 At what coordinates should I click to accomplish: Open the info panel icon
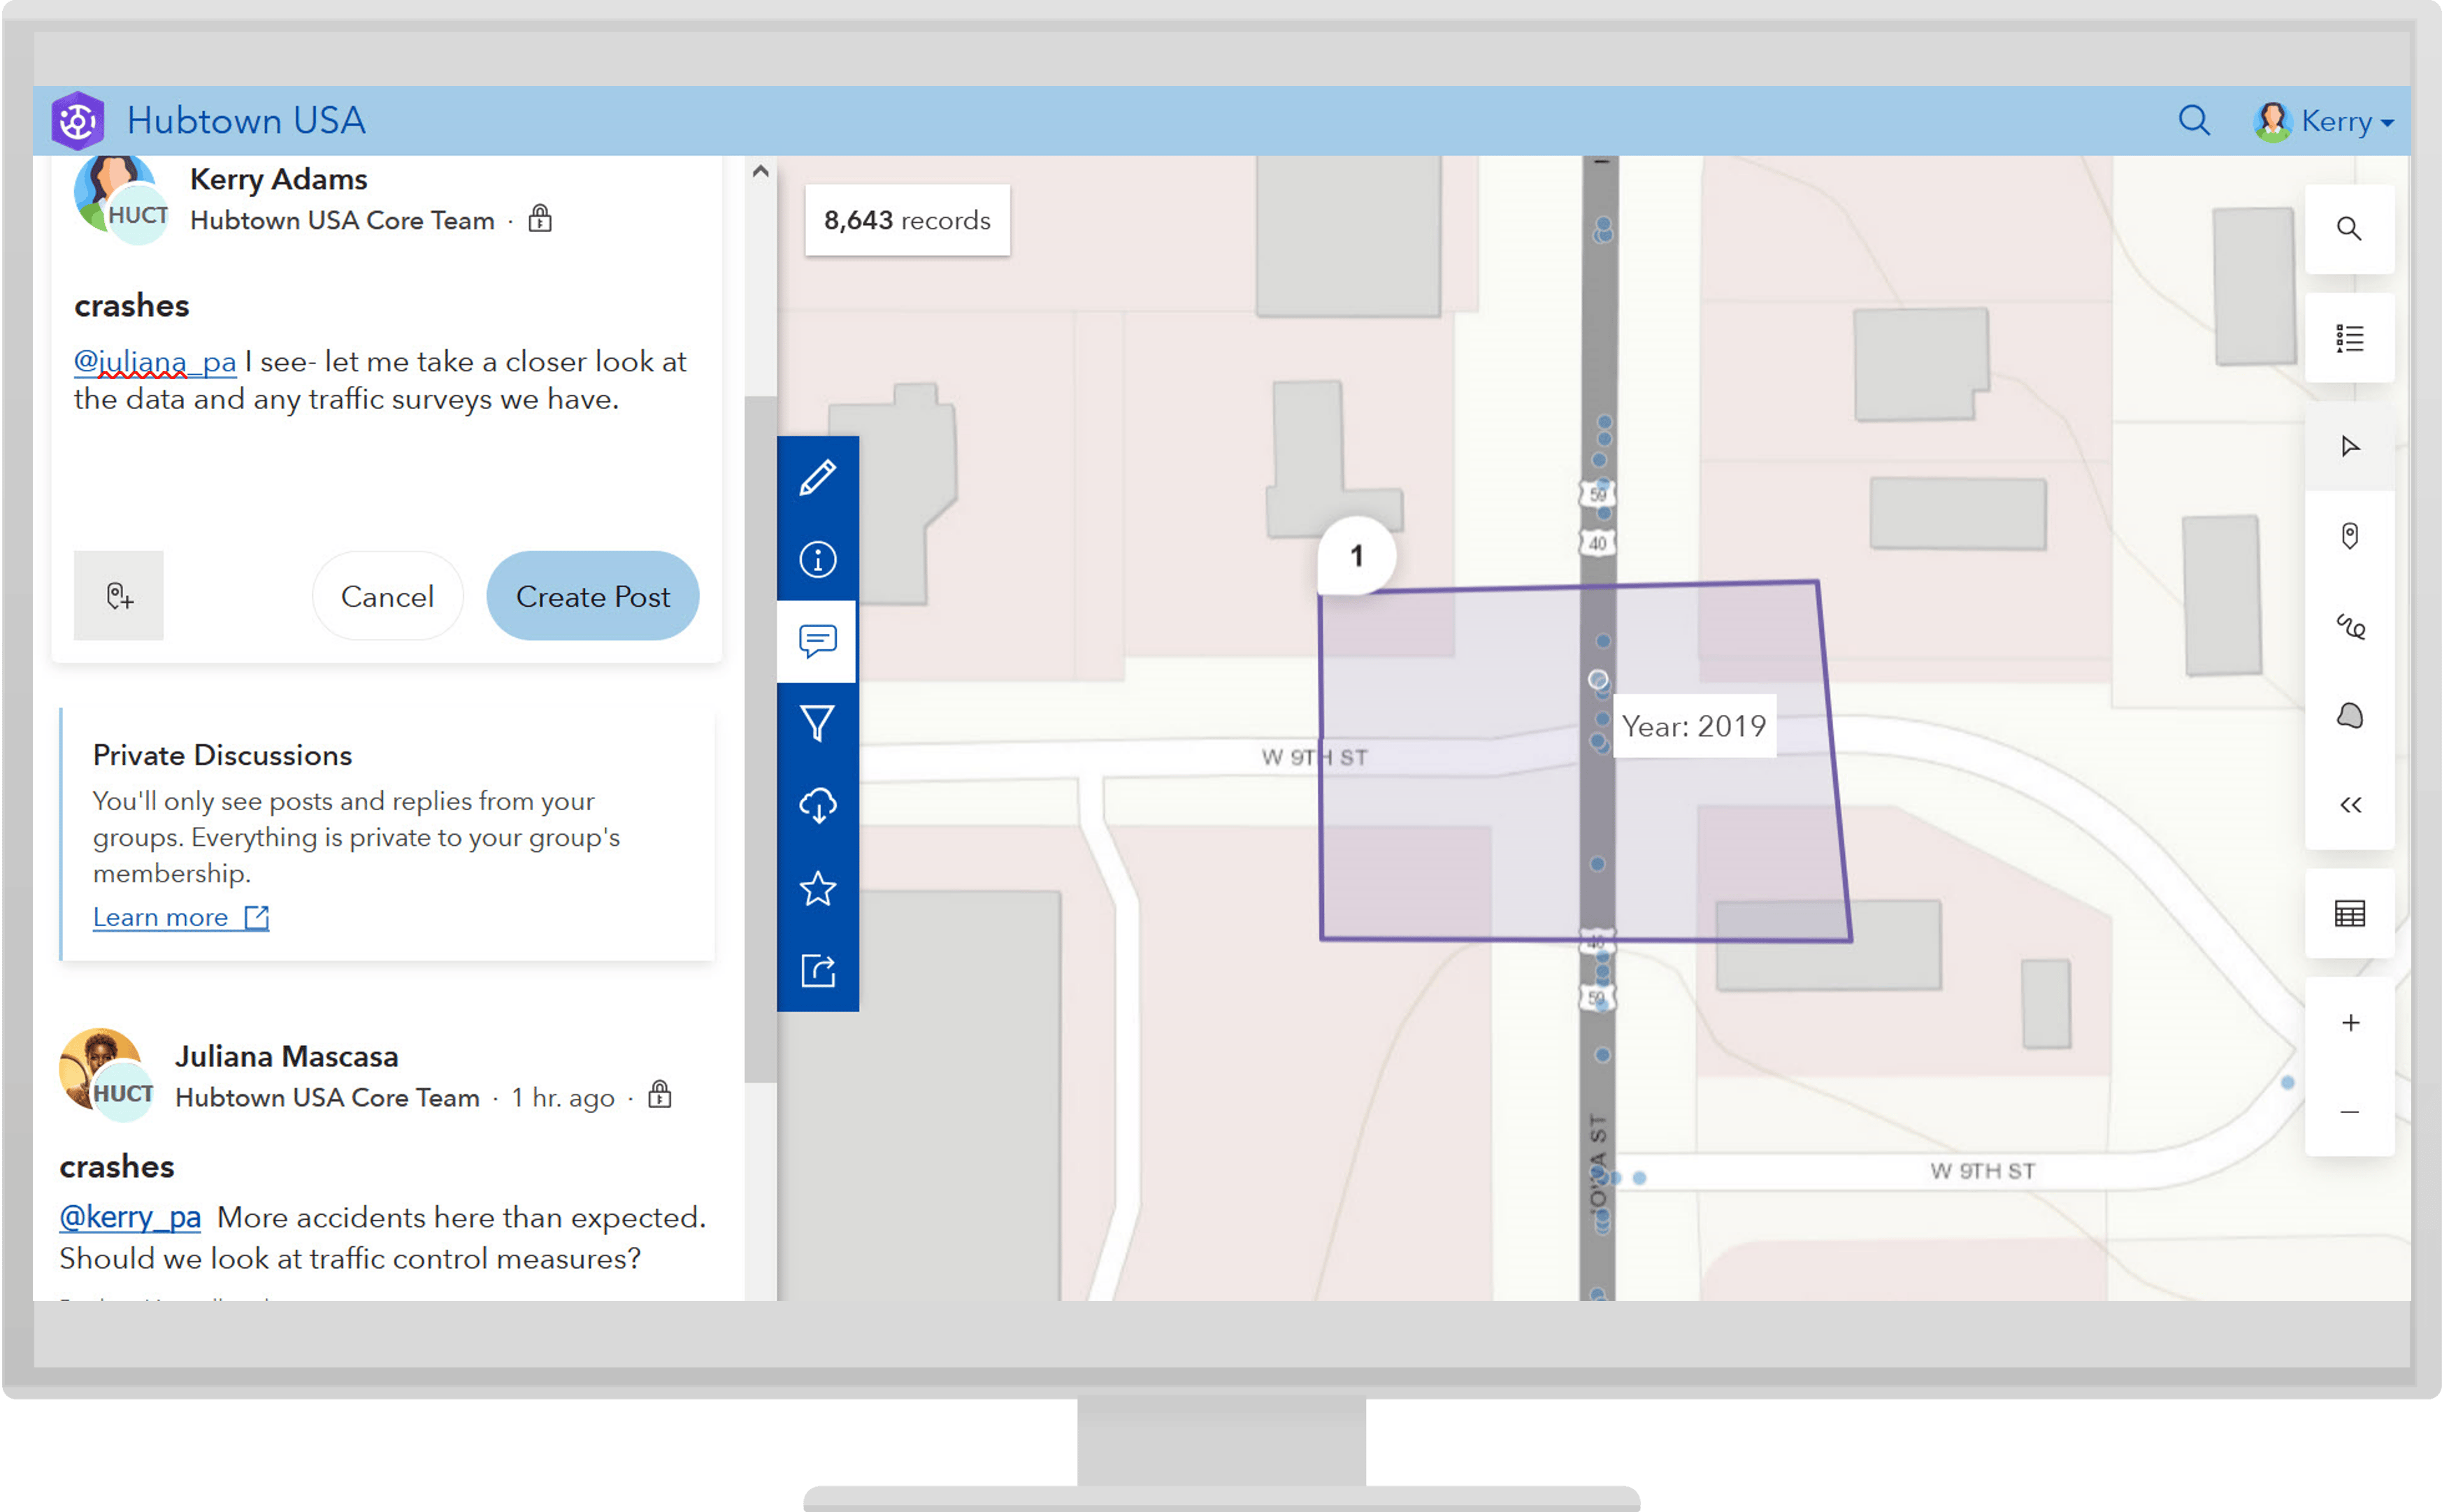[x=817, y=559]
